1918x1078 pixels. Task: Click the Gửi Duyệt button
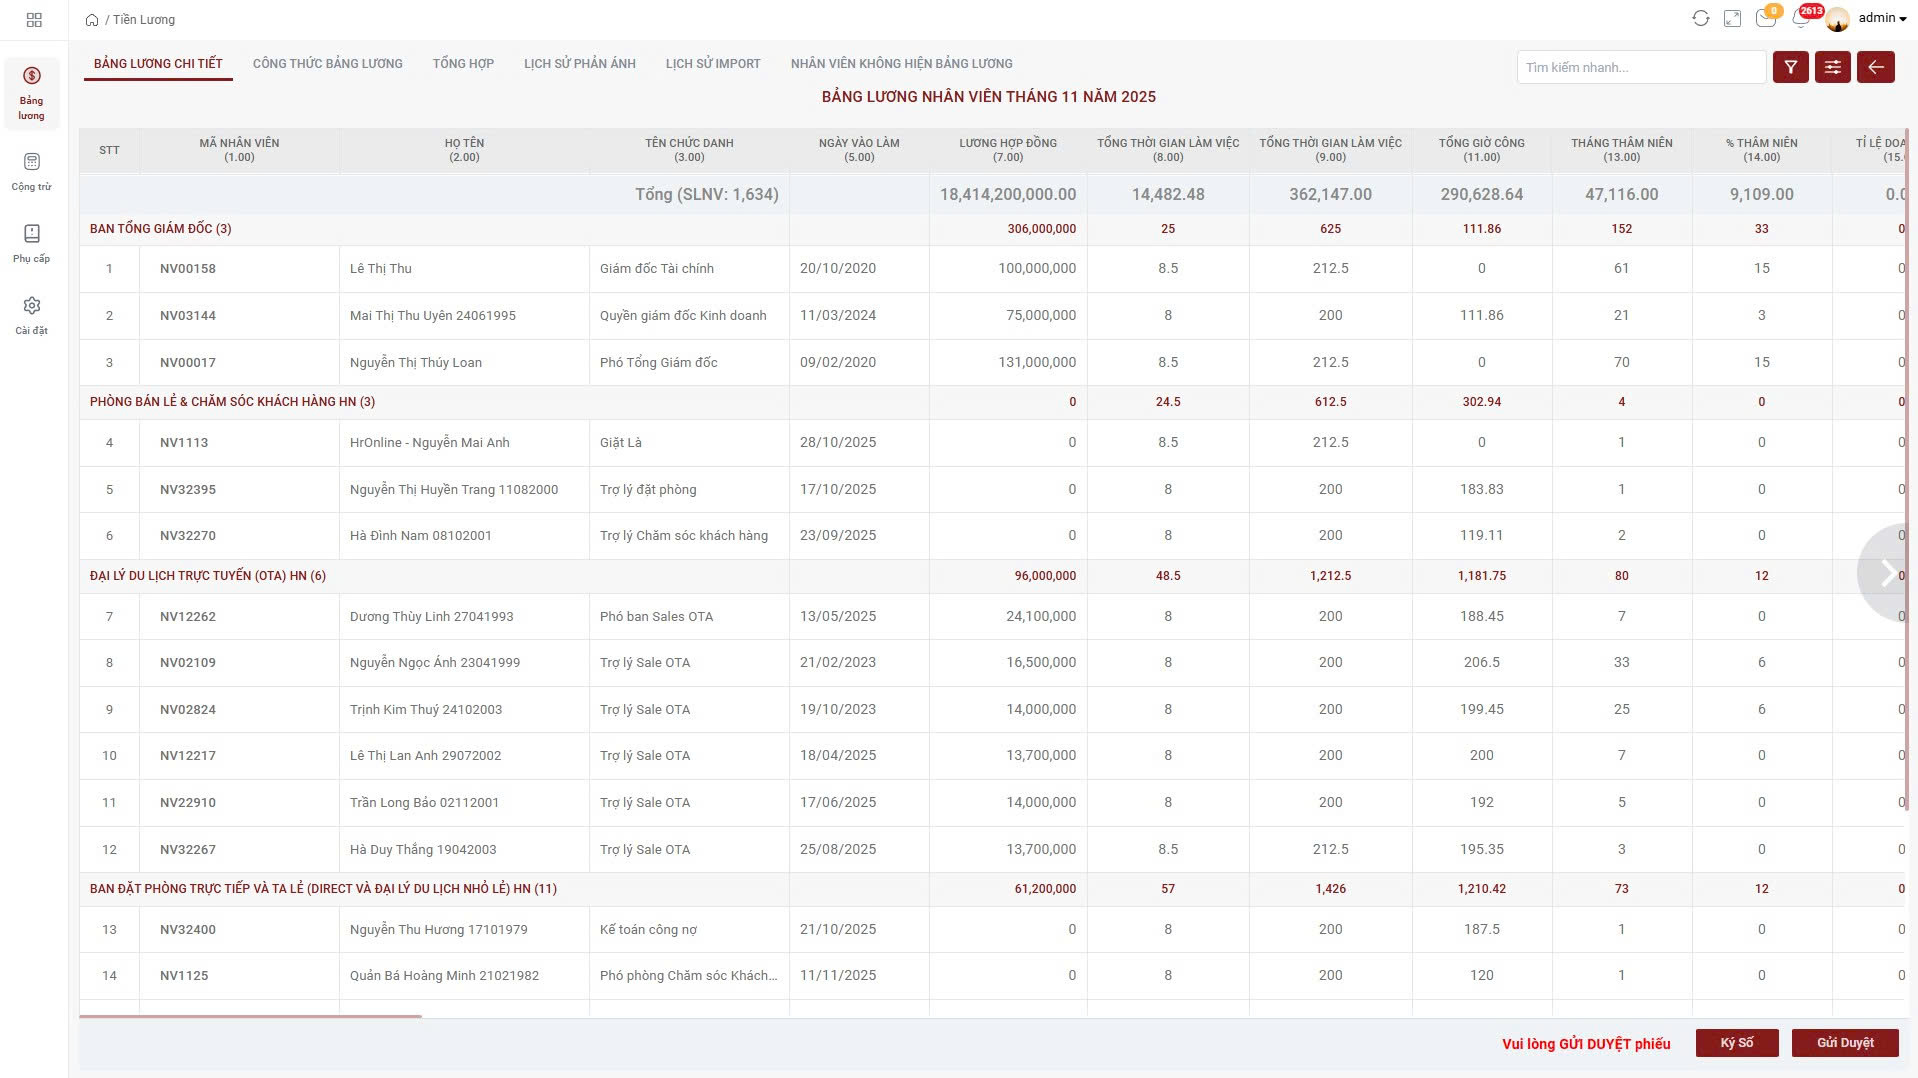click(1844, 1043)
